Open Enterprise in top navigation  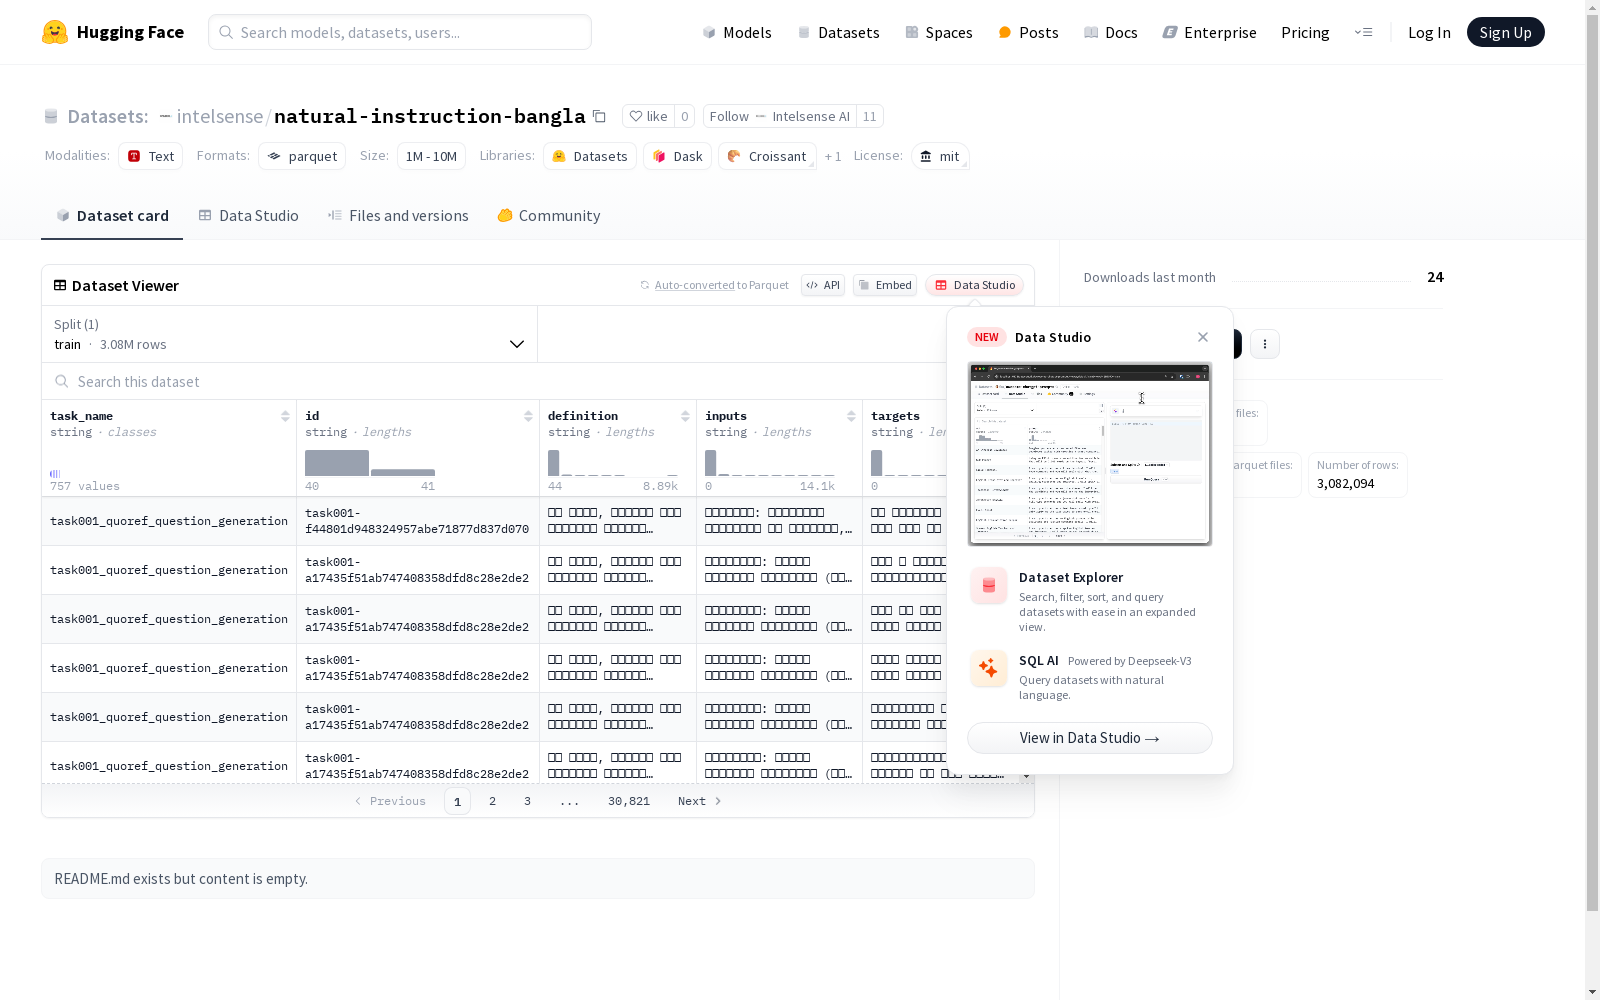[x=1209, y=32]
